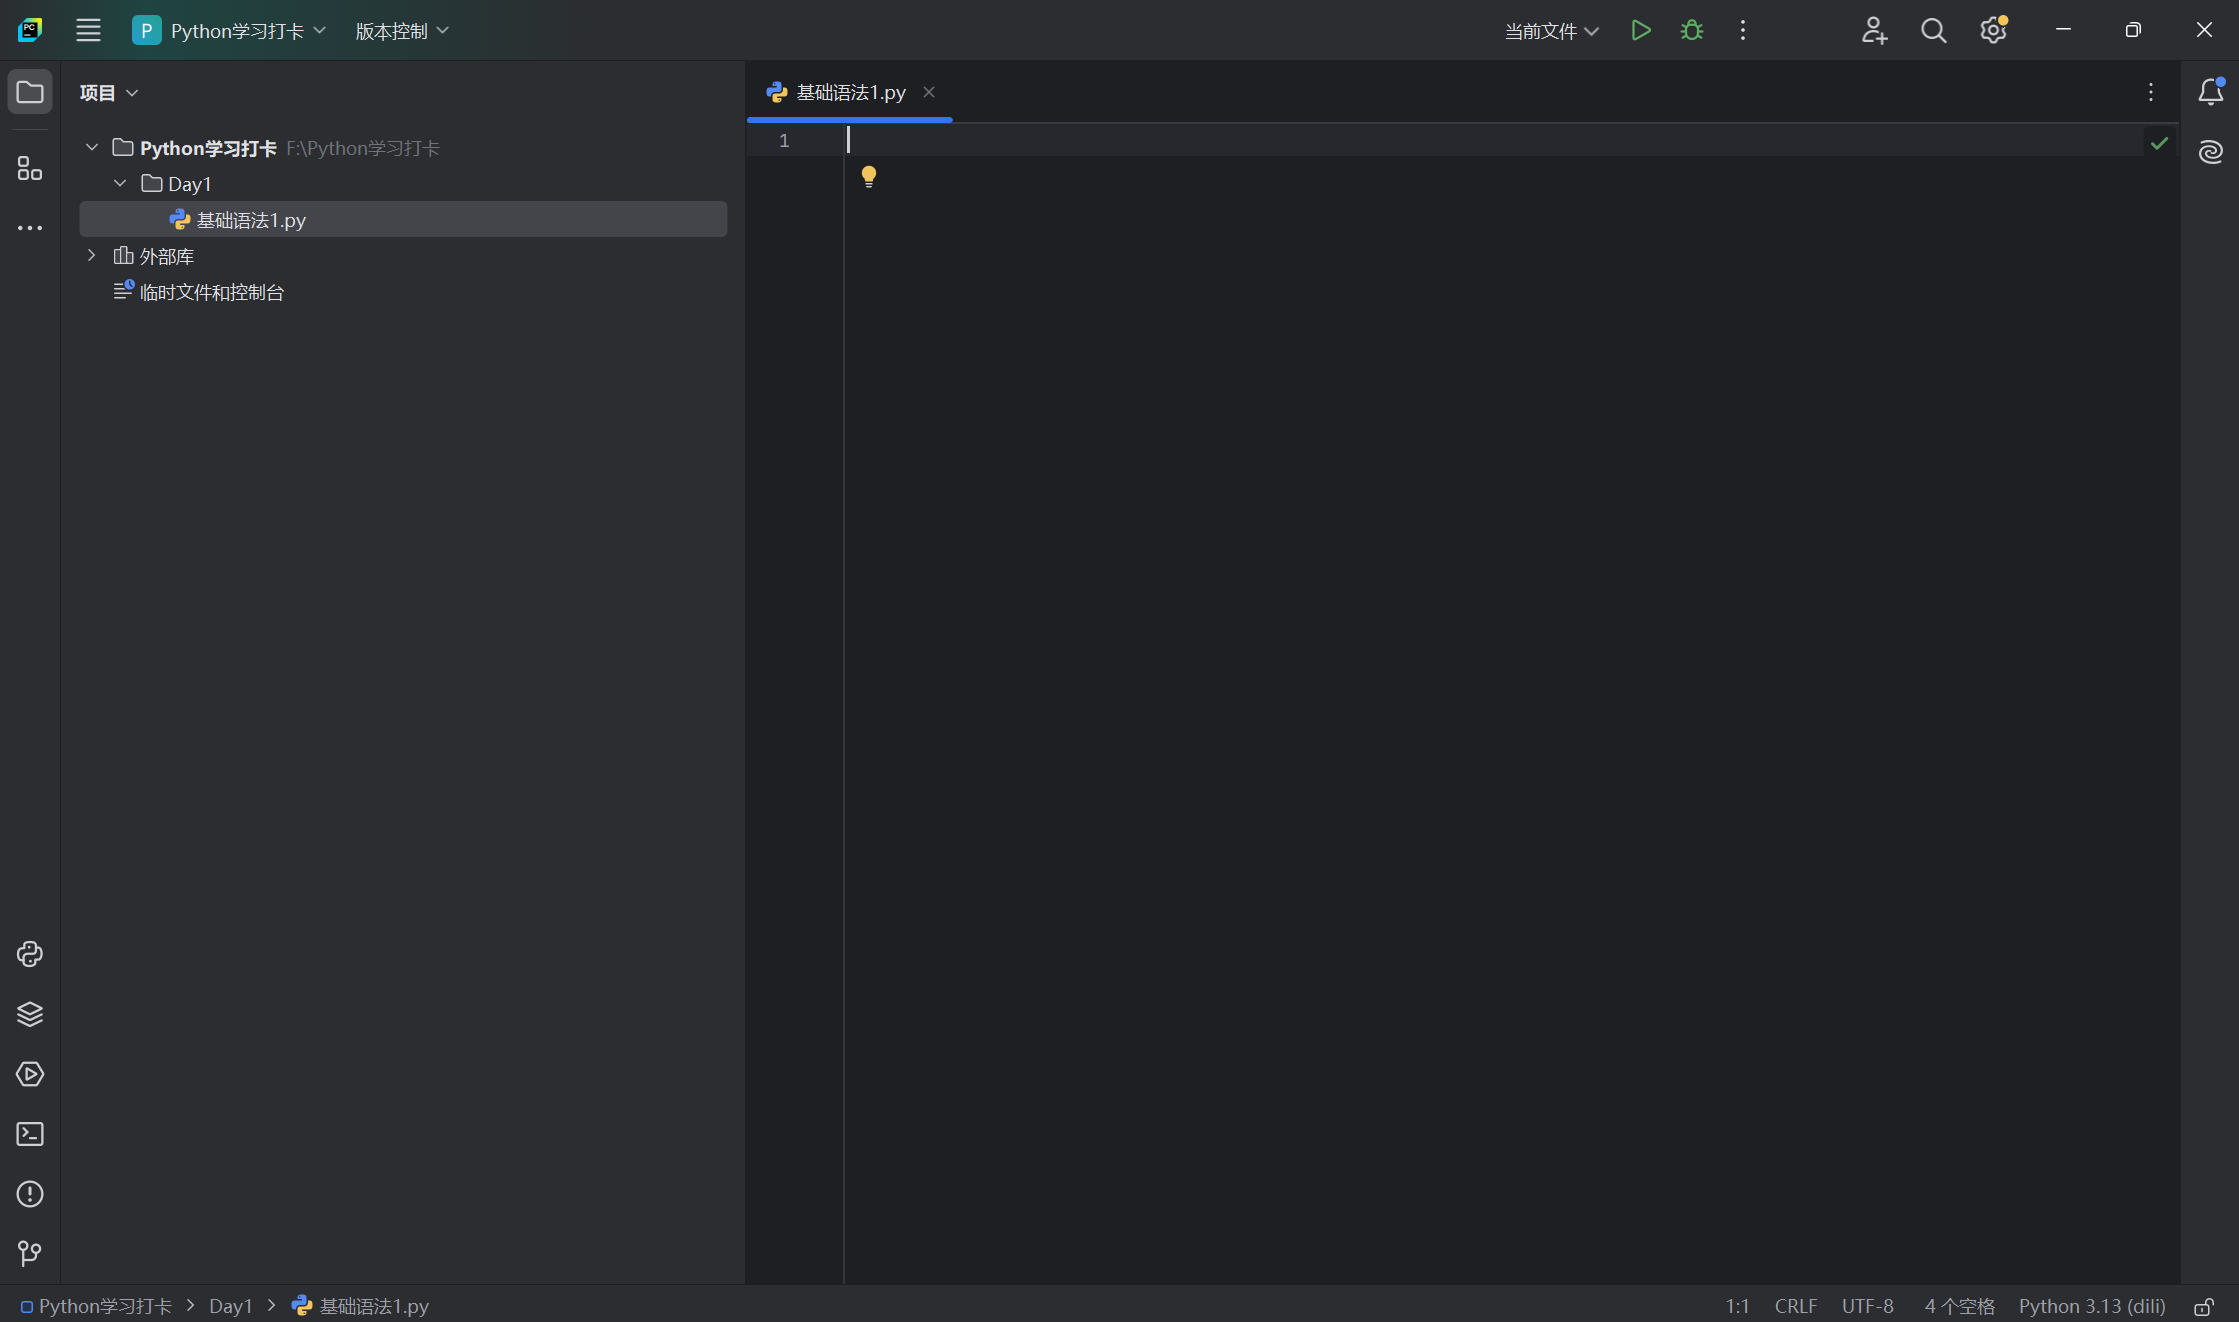This screenshot has height=1322, width=2239.
Task: Click the CRLF line separator in the status bar
Action: pyautogui.click(x=1795, y=1306)
